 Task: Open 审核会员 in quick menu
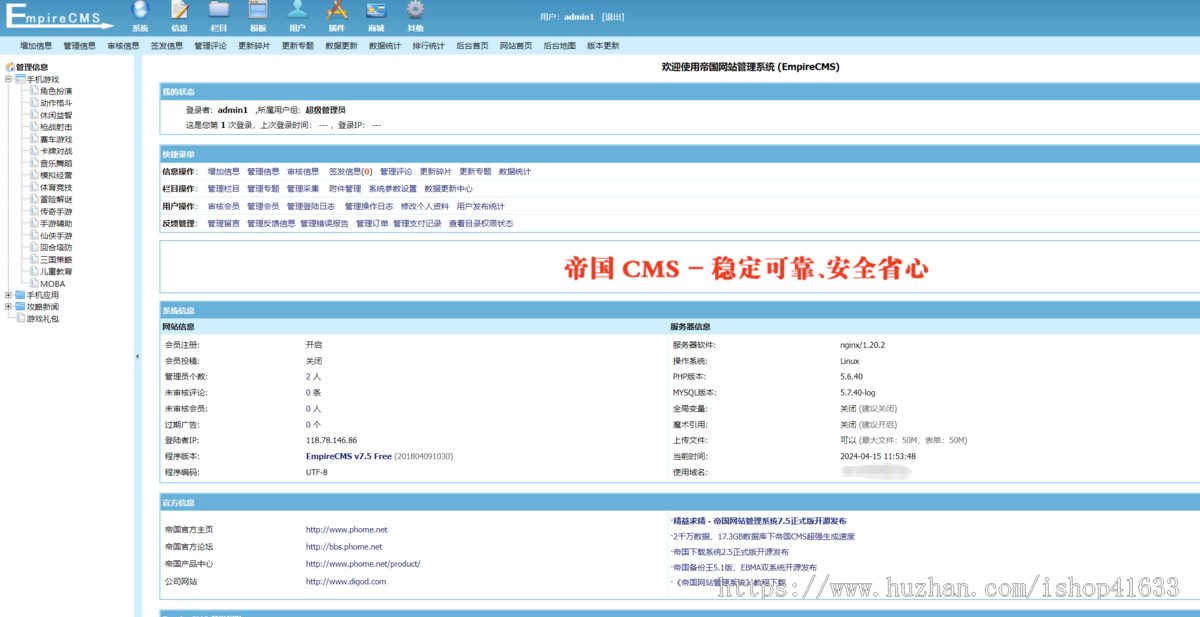tap(224, 206)
